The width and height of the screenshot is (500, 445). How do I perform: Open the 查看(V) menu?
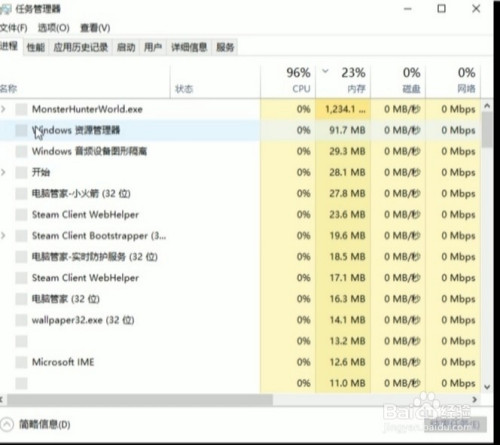pyautogui.click(x=95, y=28)
